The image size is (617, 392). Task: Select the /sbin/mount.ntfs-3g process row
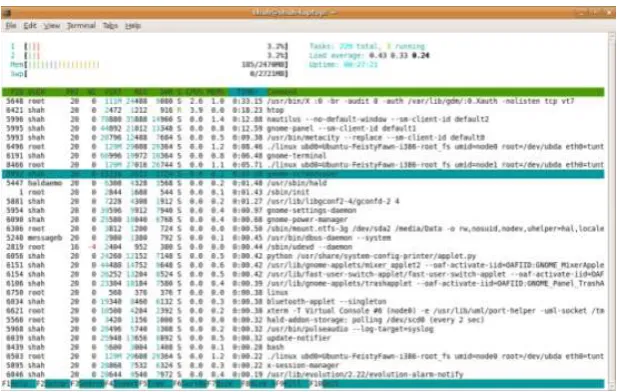pos(303,228)
